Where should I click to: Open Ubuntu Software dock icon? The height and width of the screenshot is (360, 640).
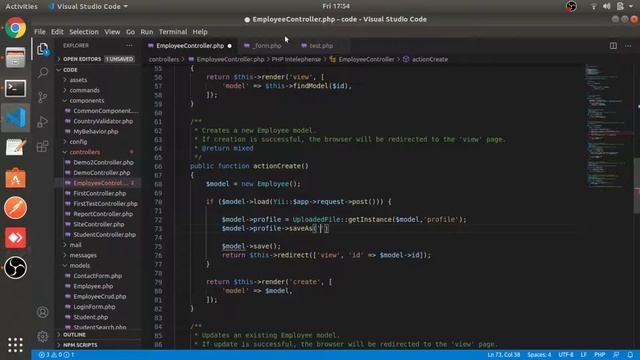[16, 178]
